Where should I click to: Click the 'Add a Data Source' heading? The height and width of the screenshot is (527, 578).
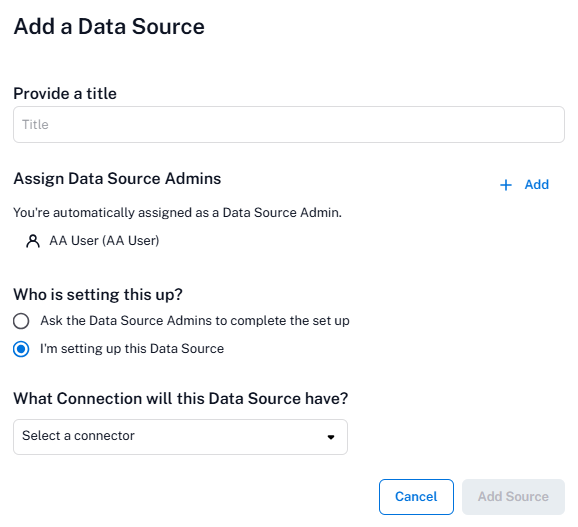[109, 27]
